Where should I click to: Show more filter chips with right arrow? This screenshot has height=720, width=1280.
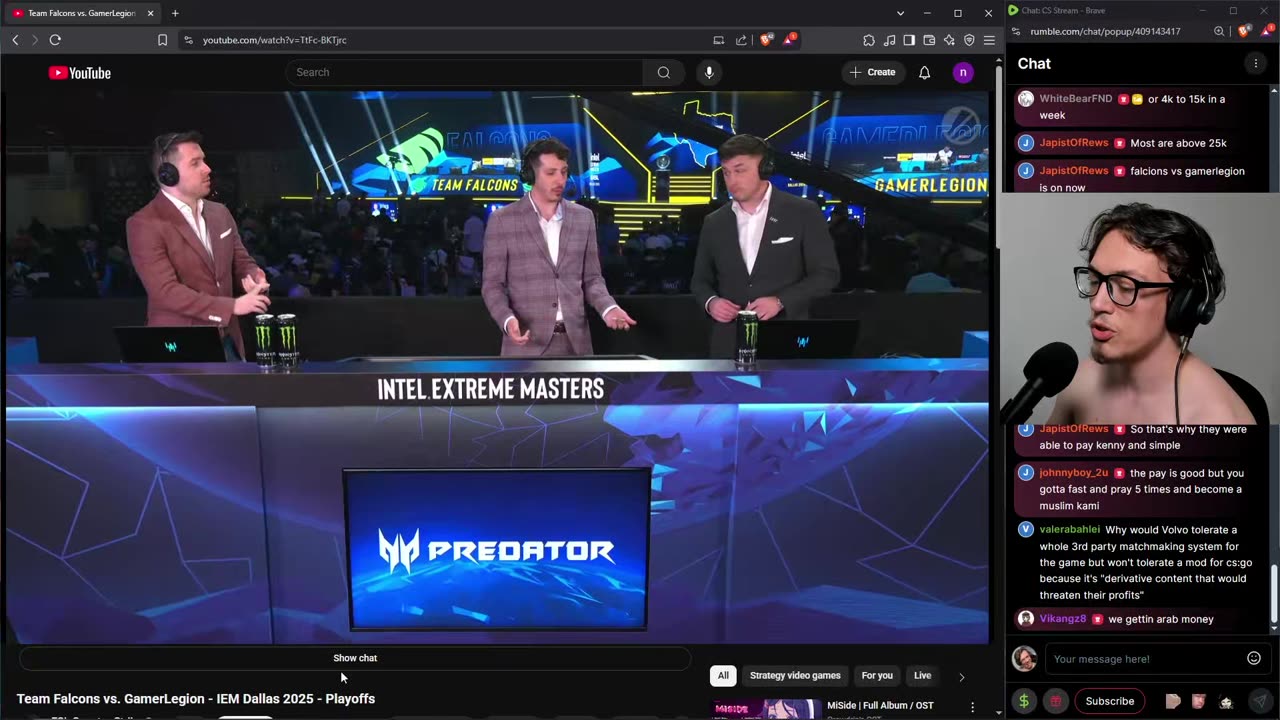962,677
